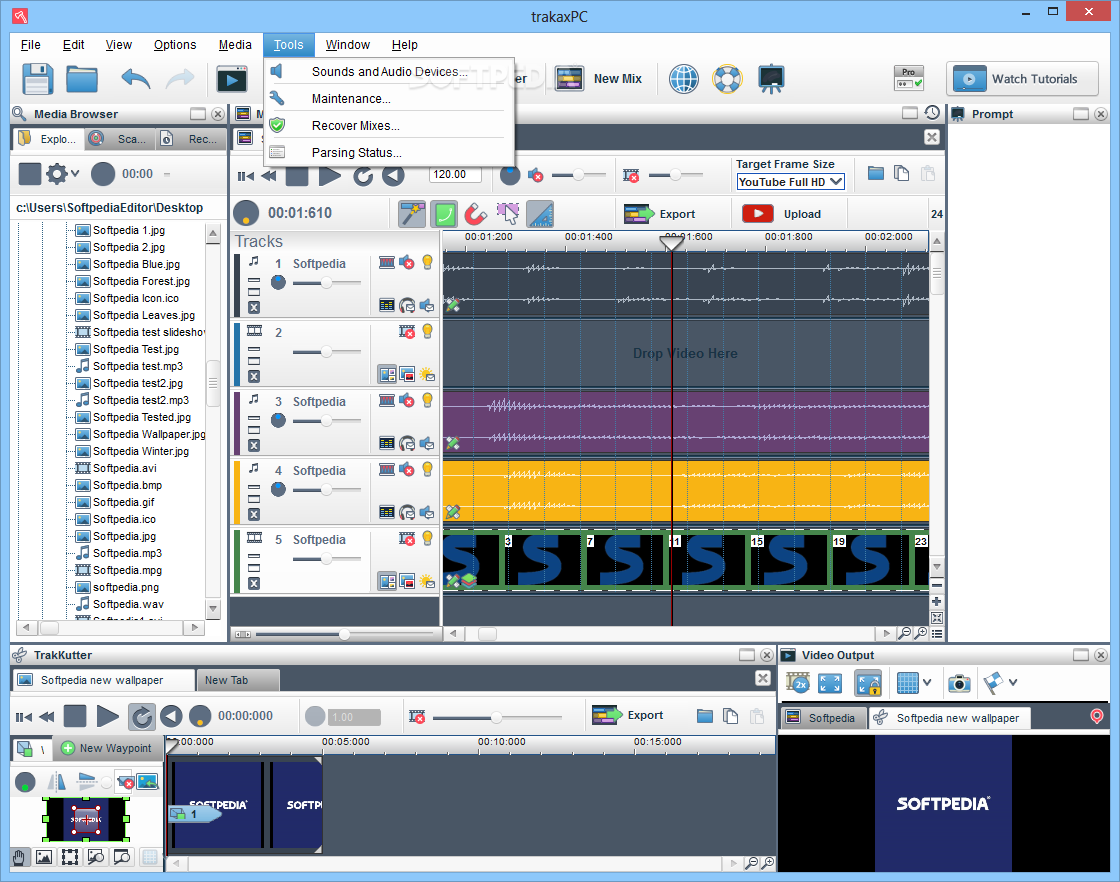
Task: Select Softpedia.avi in the file list
Action: tap(124, 468)
